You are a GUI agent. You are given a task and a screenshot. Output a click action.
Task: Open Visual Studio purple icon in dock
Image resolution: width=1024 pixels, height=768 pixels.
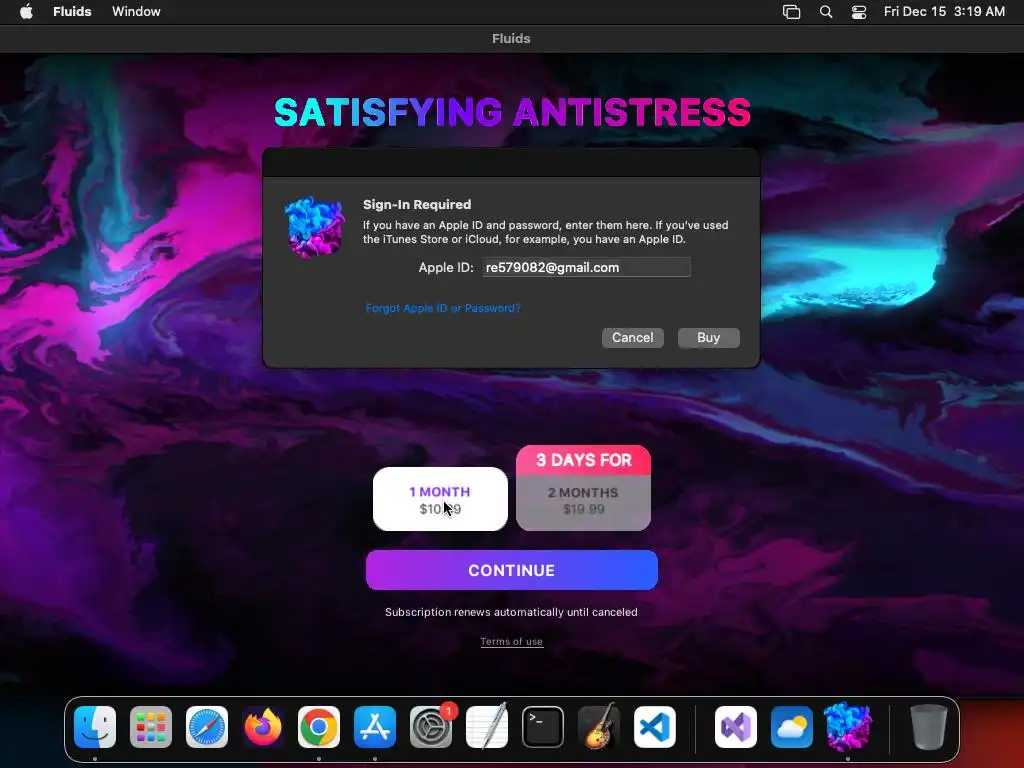coord(736,727)
